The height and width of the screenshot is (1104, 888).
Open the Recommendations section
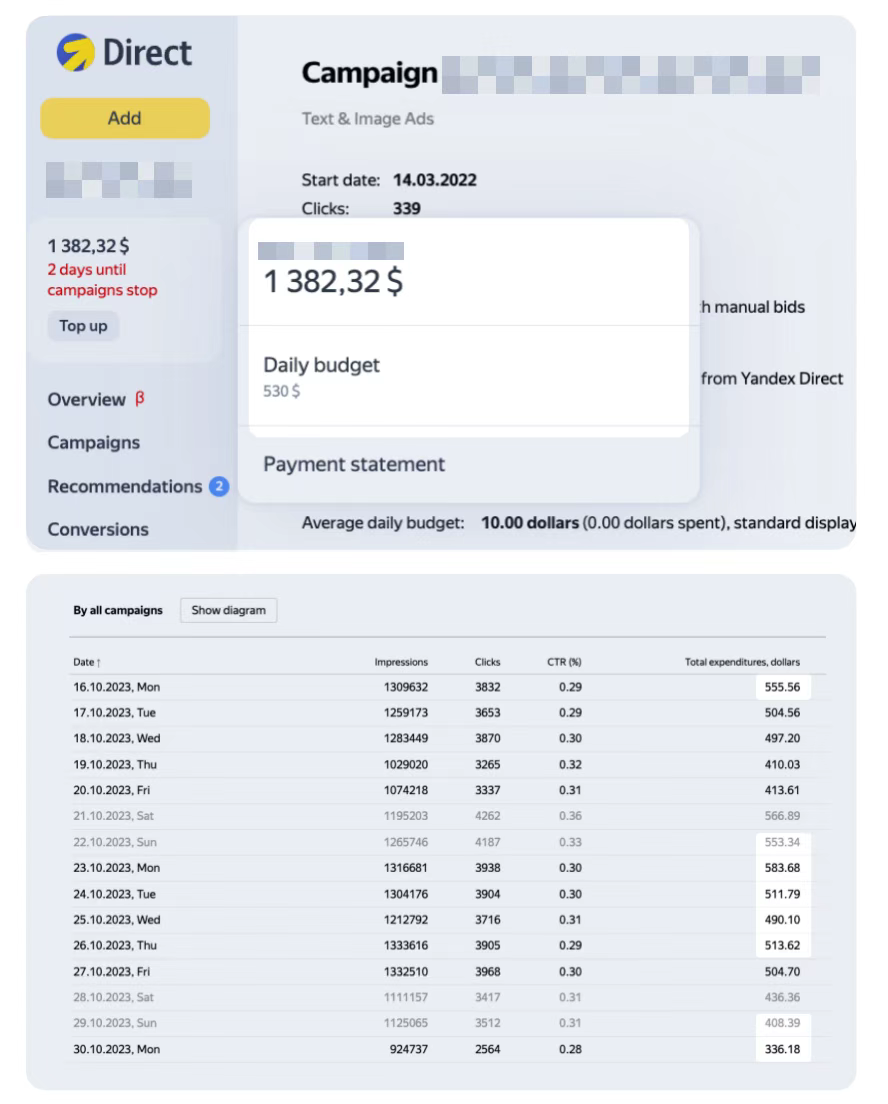[x=125, y=487]
